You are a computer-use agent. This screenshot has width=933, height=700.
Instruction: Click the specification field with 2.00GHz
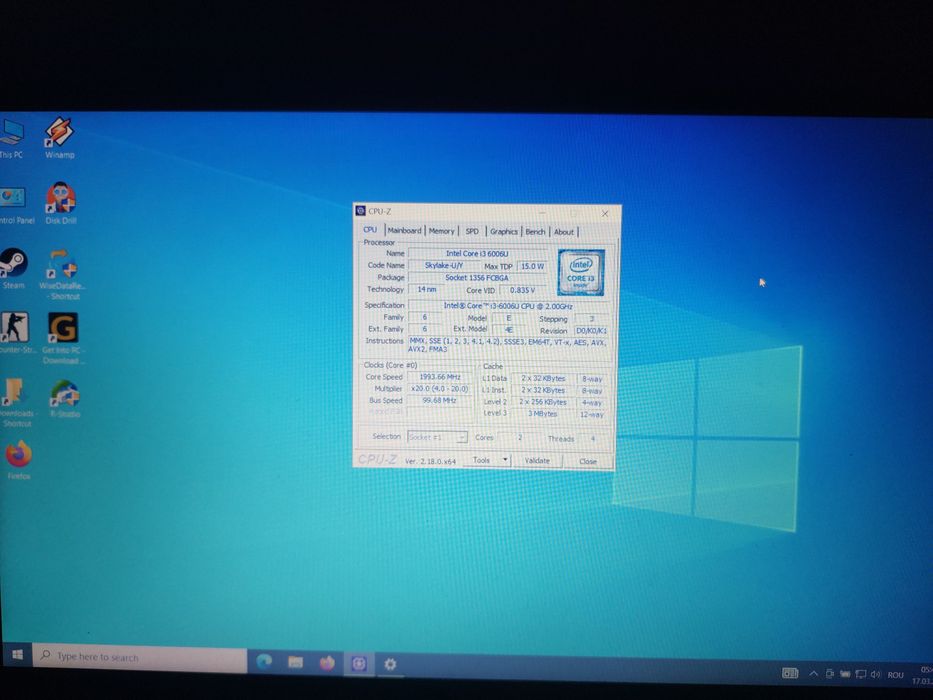[508, 306]
